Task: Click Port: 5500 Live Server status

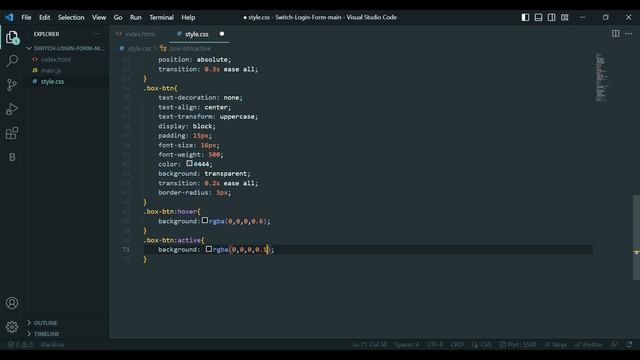Action: click(518, 344)
